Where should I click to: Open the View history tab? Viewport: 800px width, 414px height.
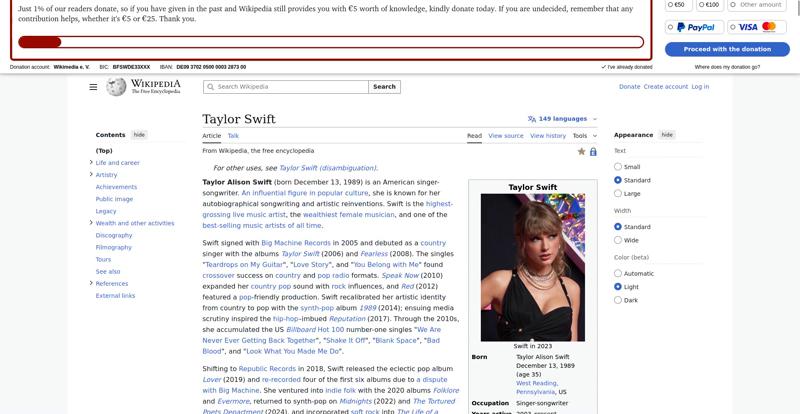[547, 136]
